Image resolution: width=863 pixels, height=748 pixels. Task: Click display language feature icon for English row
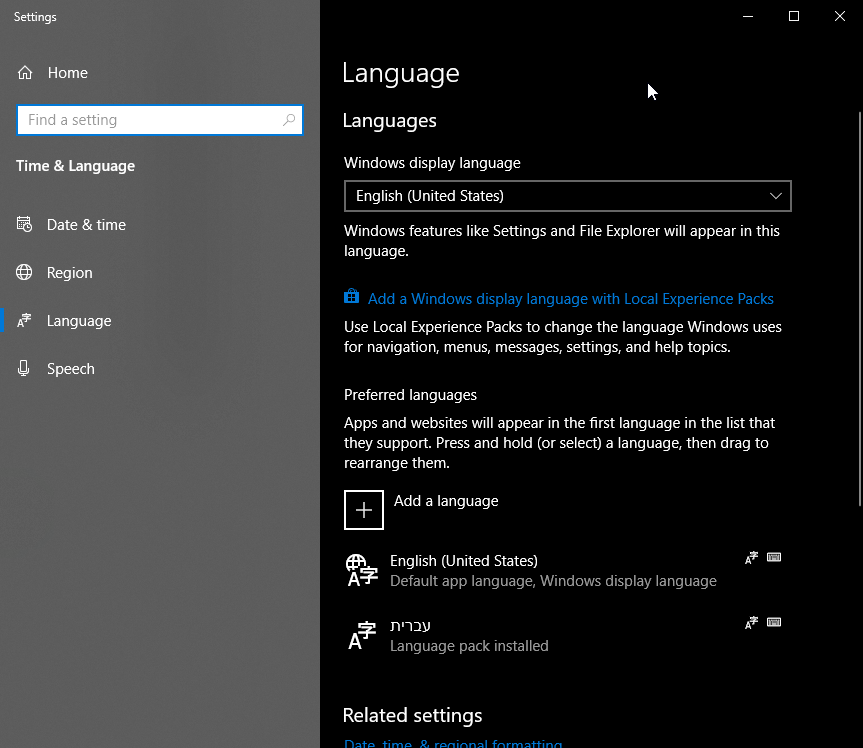(751, 558)
